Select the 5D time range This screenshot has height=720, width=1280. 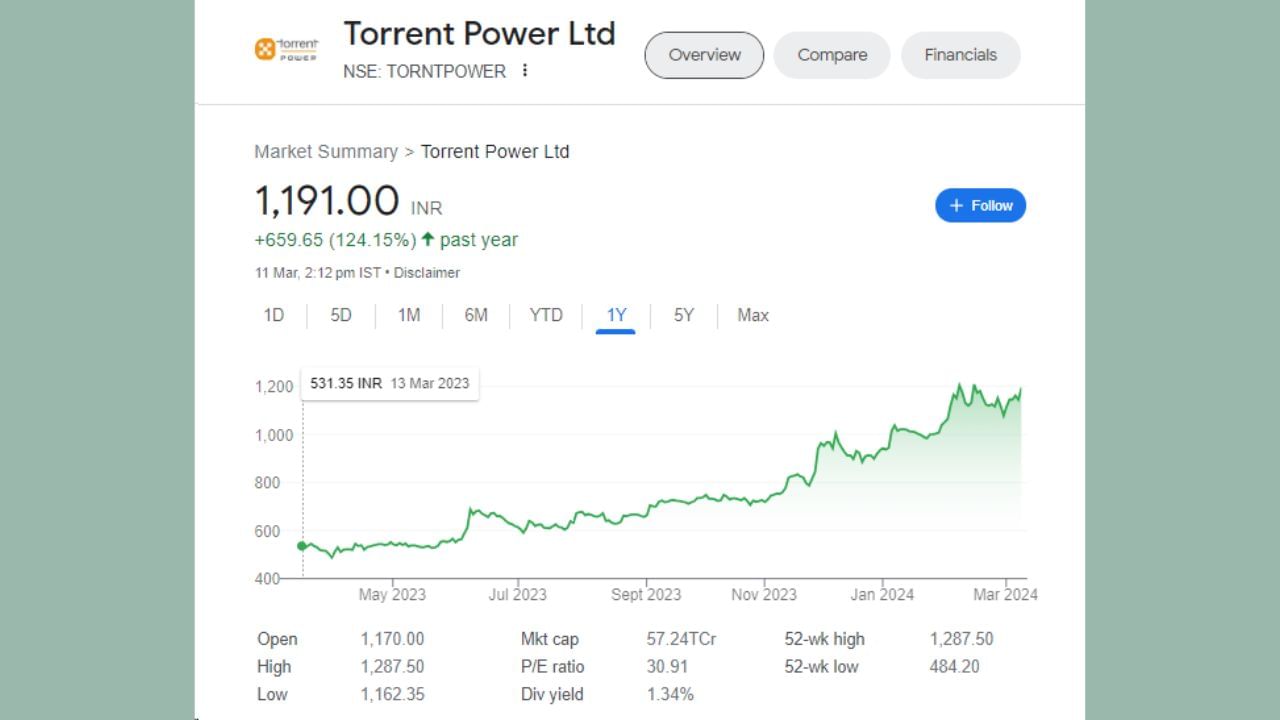(x=341, y=315)
